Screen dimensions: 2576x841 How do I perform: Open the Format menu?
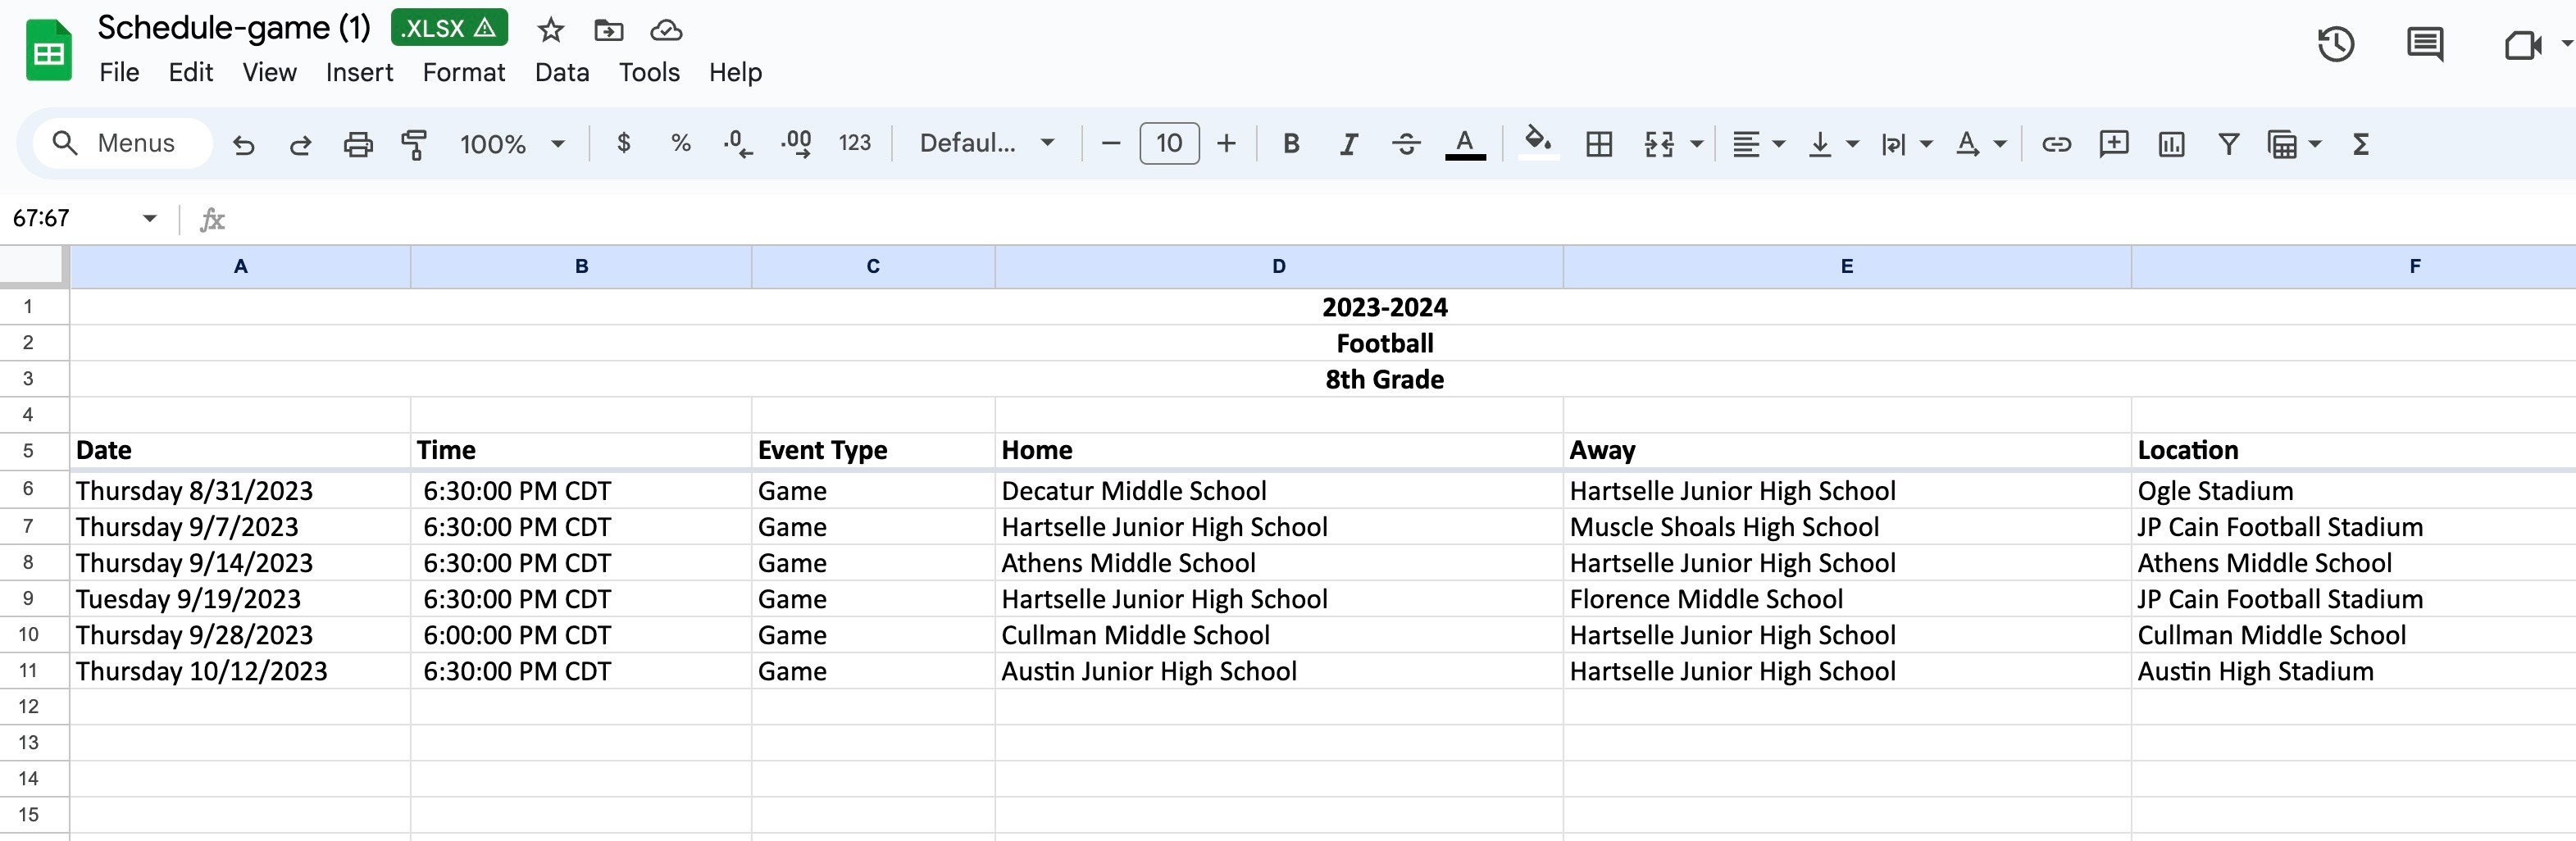[x=463, y=72]
